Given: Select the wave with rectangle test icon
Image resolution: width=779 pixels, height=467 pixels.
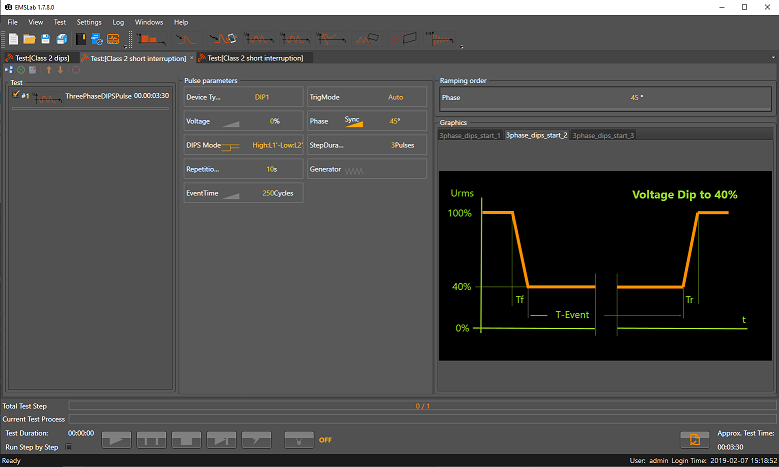Looking at the screenshot, I should click(367, 39).
